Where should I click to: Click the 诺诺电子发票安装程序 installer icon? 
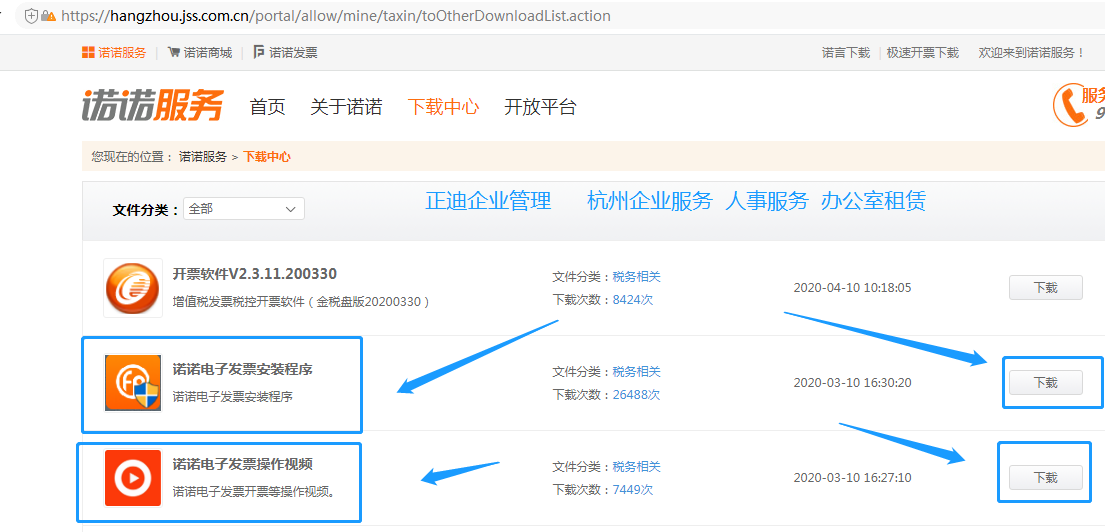click(x=133, y=383)
